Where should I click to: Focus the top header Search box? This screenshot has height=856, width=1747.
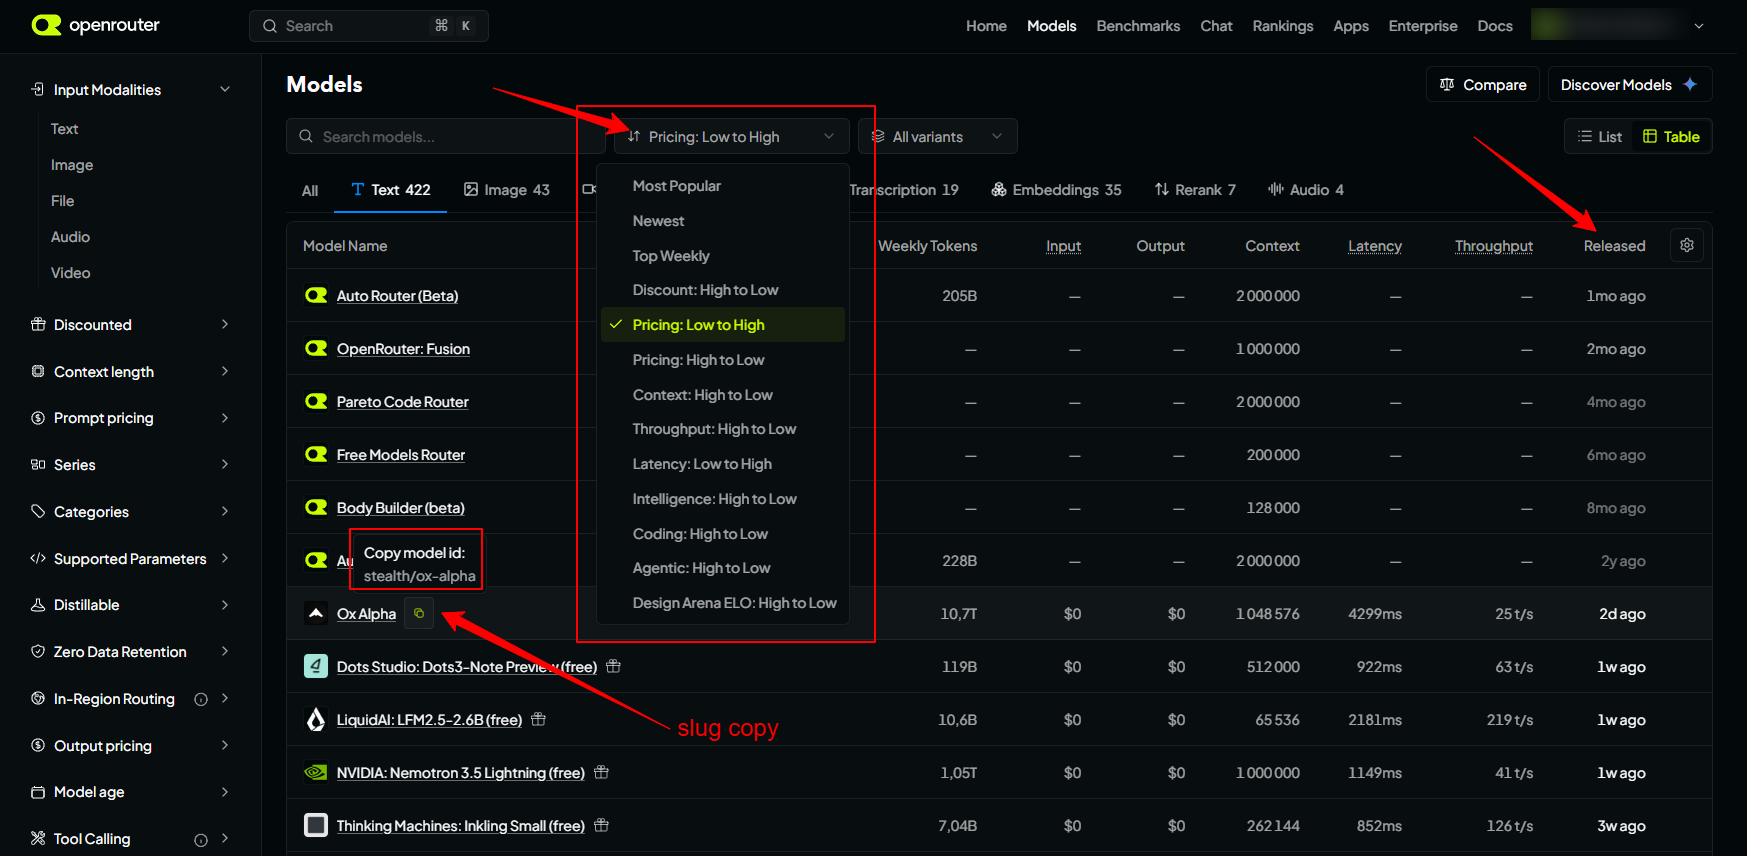369,26
